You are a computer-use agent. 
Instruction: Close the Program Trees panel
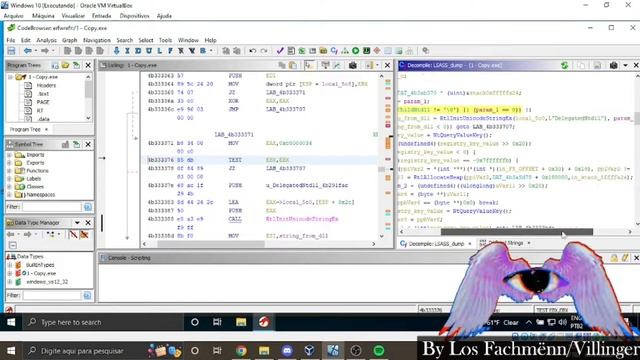[88, 65]
